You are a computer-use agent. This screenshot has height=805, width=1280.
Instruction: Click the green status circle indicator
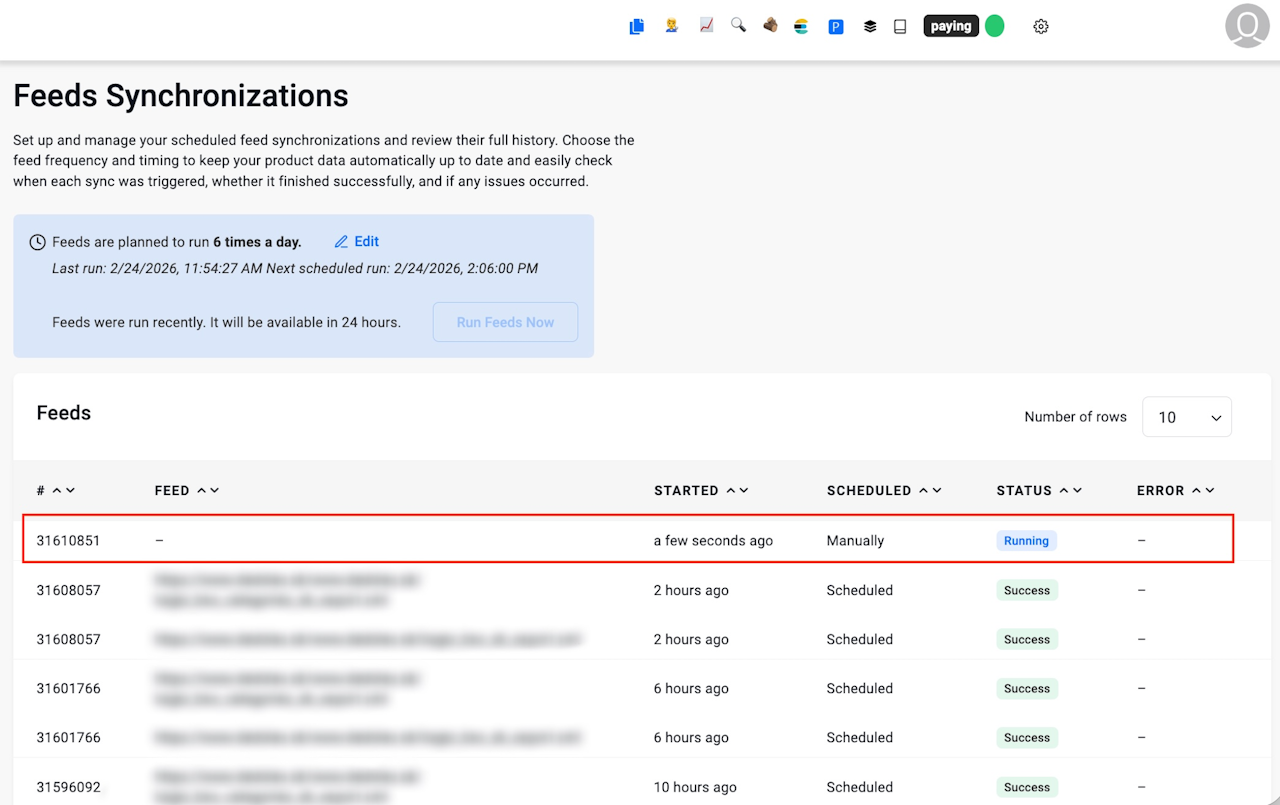tap(994, 27)
